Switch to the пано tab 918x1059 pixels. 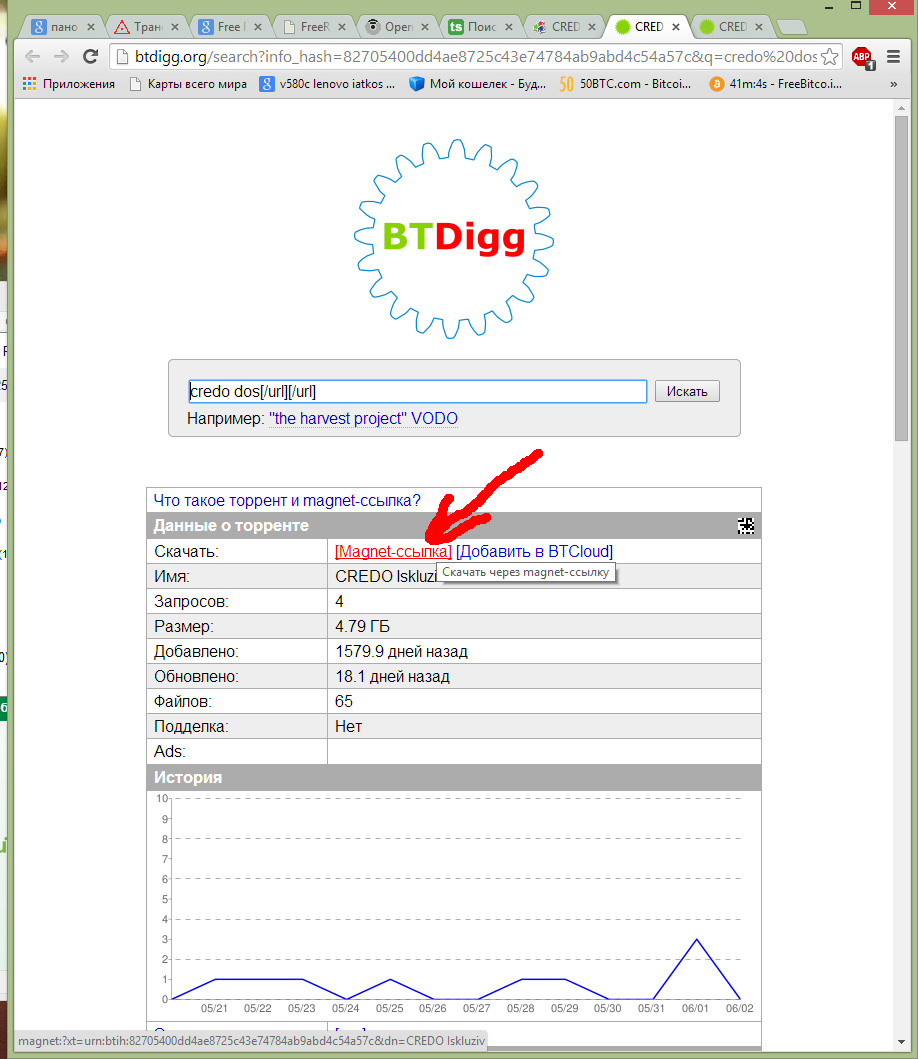(x=64, y=27)
